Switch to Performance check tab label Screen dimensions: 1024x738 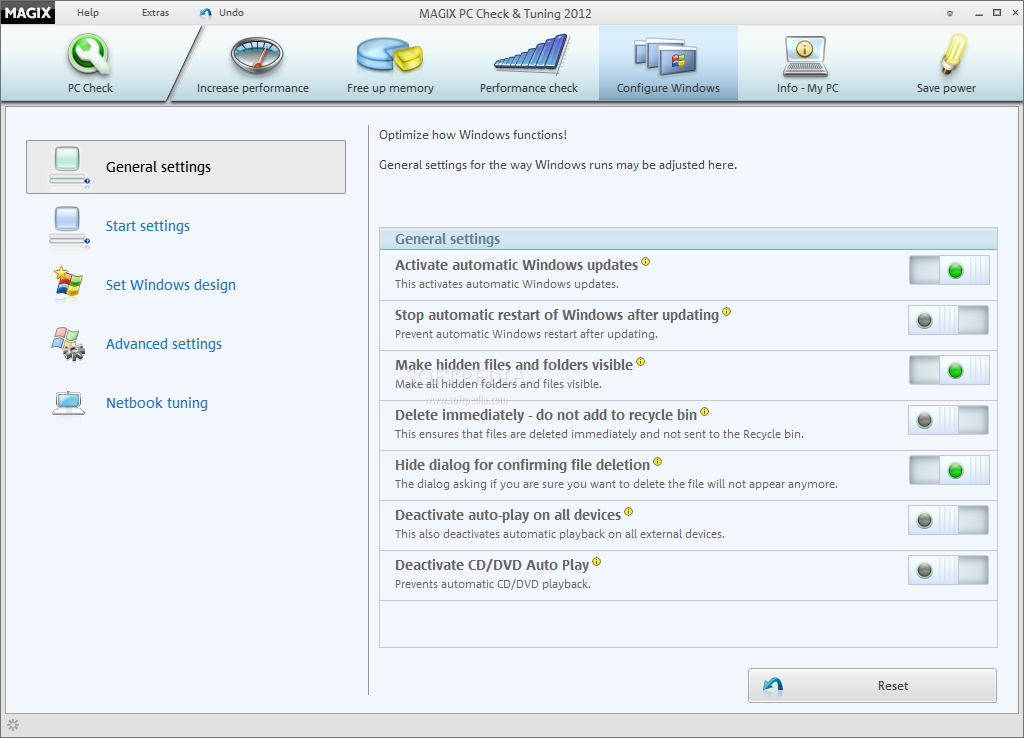click(x=529, y=88)
